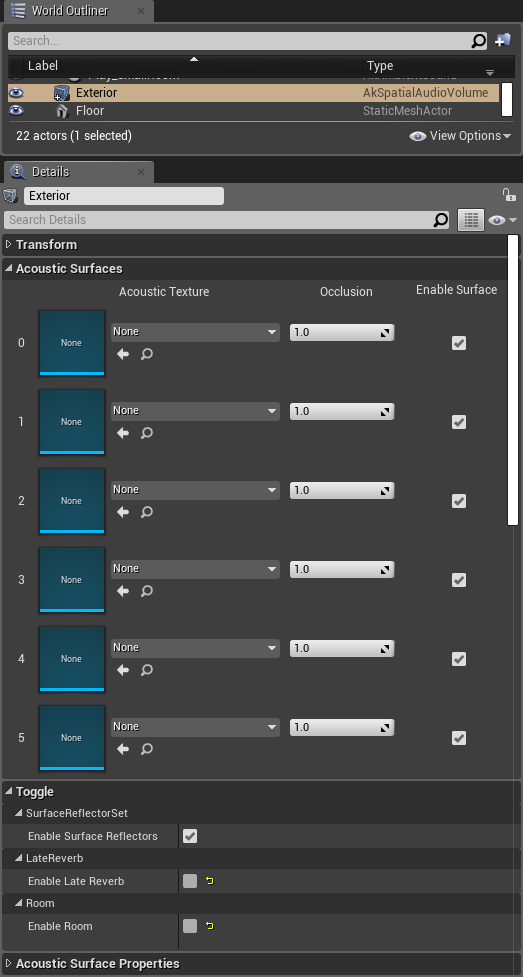Expand Acoustic Surface Properties section
Screen dimensions: 523x977
click(9, 963)
